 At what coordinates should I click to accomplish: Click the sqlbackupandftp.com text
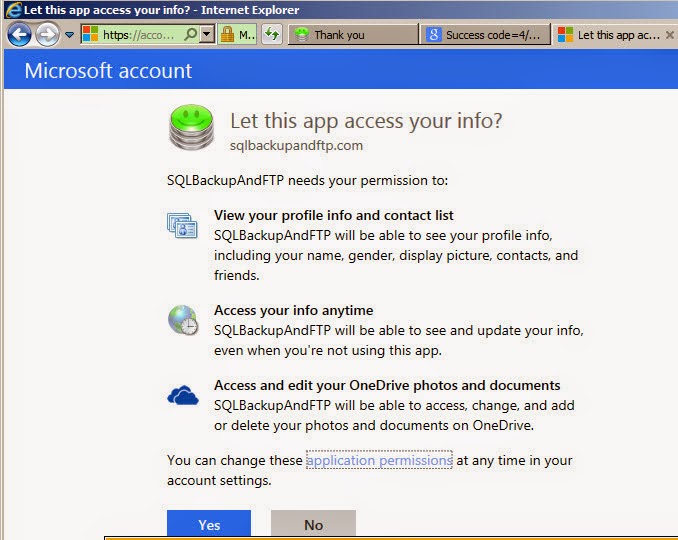pos(296,145)
